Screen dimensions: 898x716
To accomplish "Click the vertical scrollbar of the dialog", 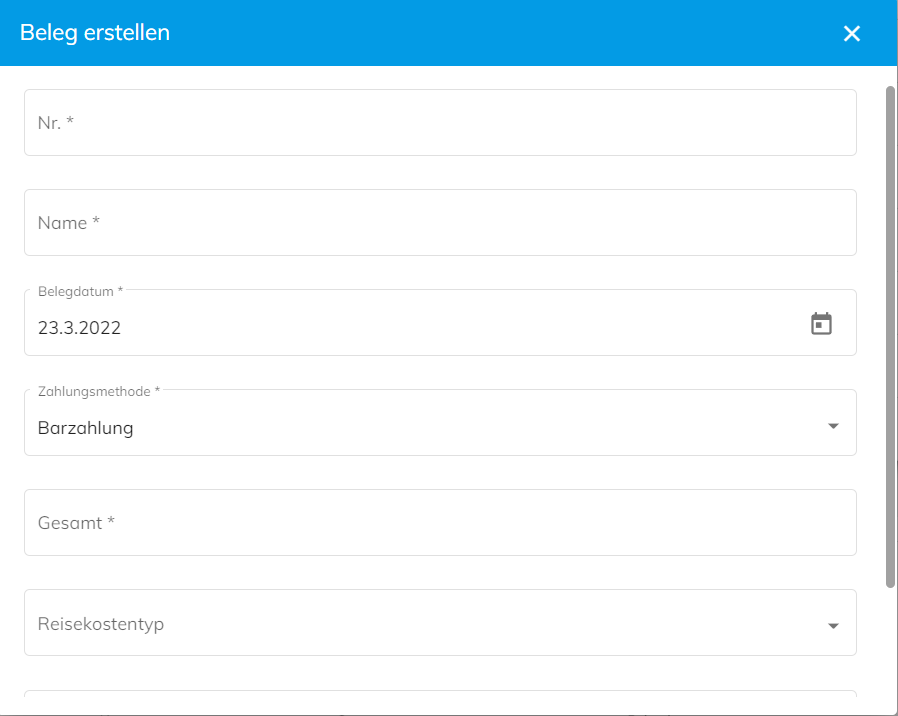I will (890, 337).
